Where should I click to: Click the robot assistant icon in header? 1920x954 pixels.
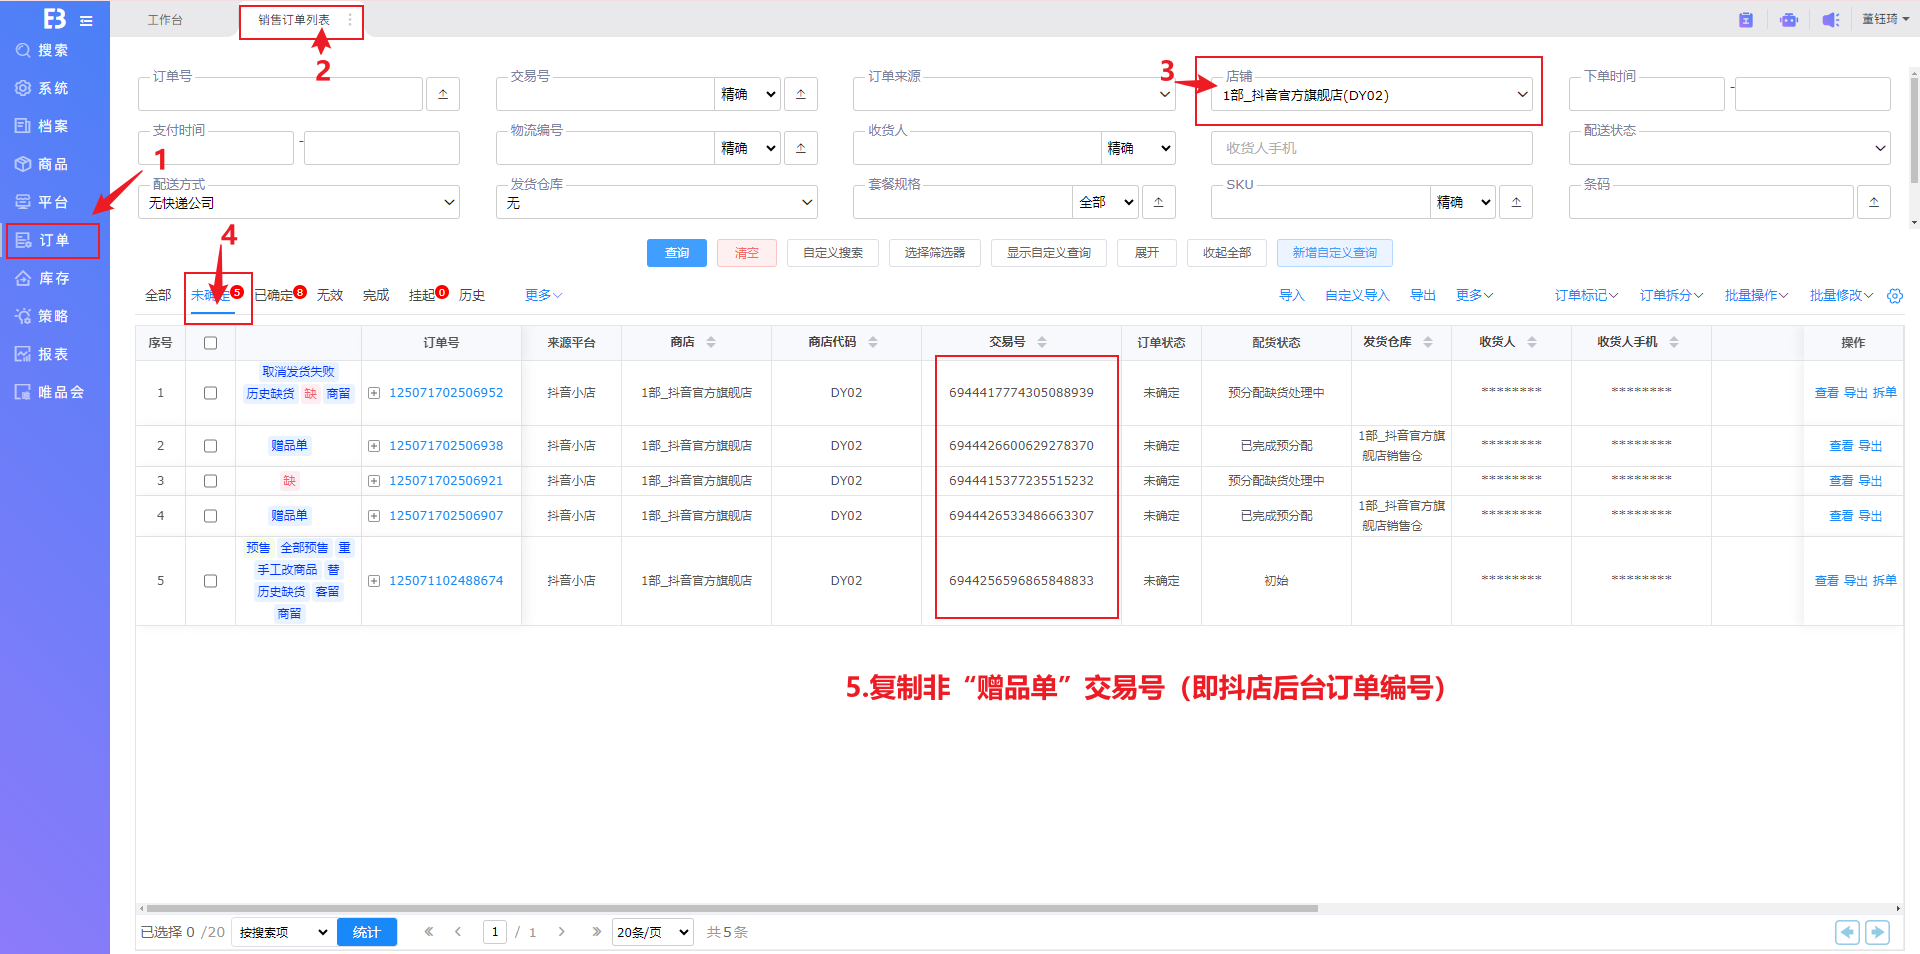(x=1789, y=20)
